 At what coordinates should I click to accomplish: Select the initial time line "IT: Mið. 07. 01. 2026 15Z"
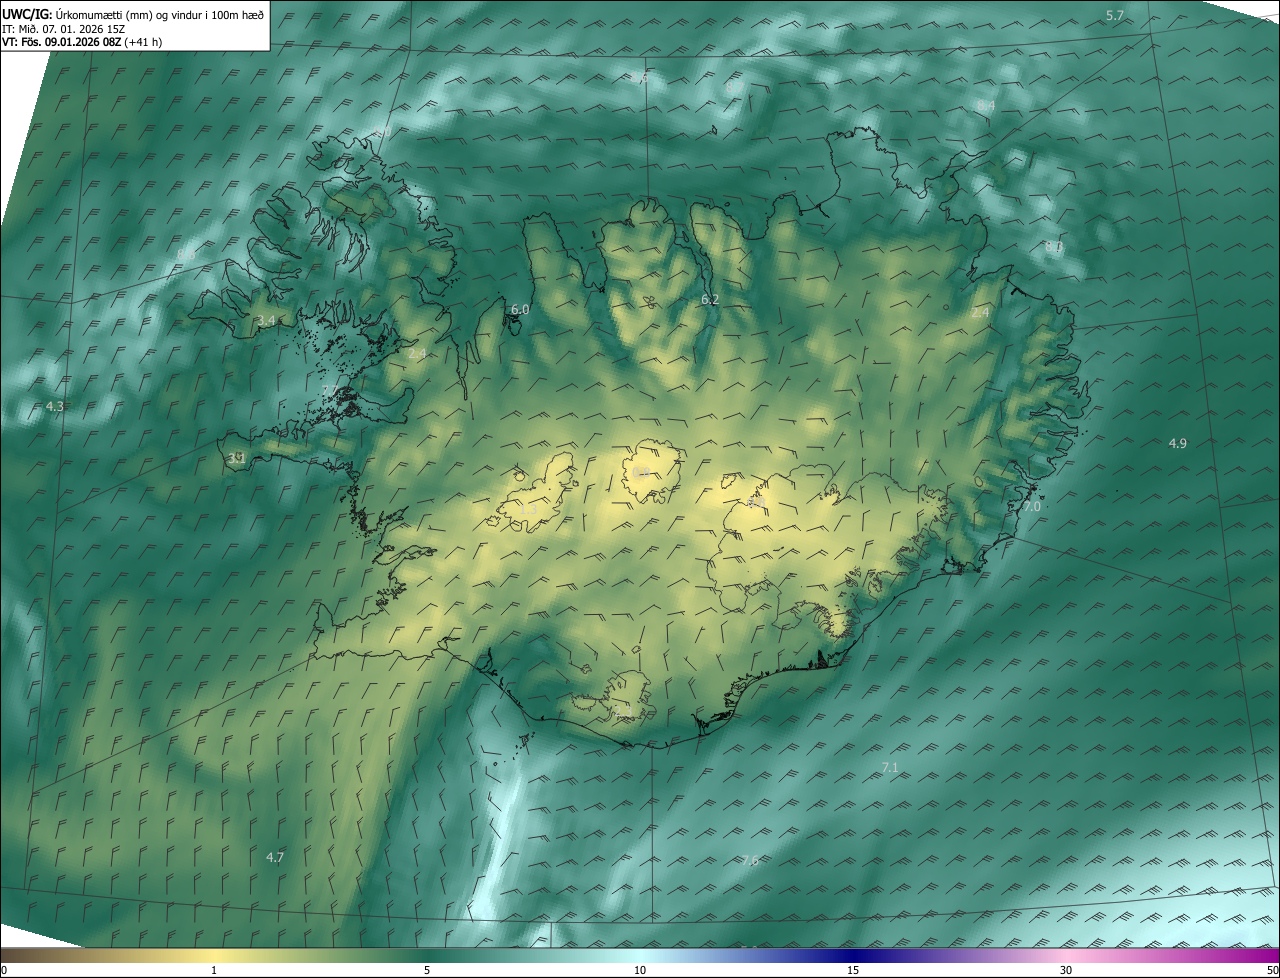(x=63, y=28)
